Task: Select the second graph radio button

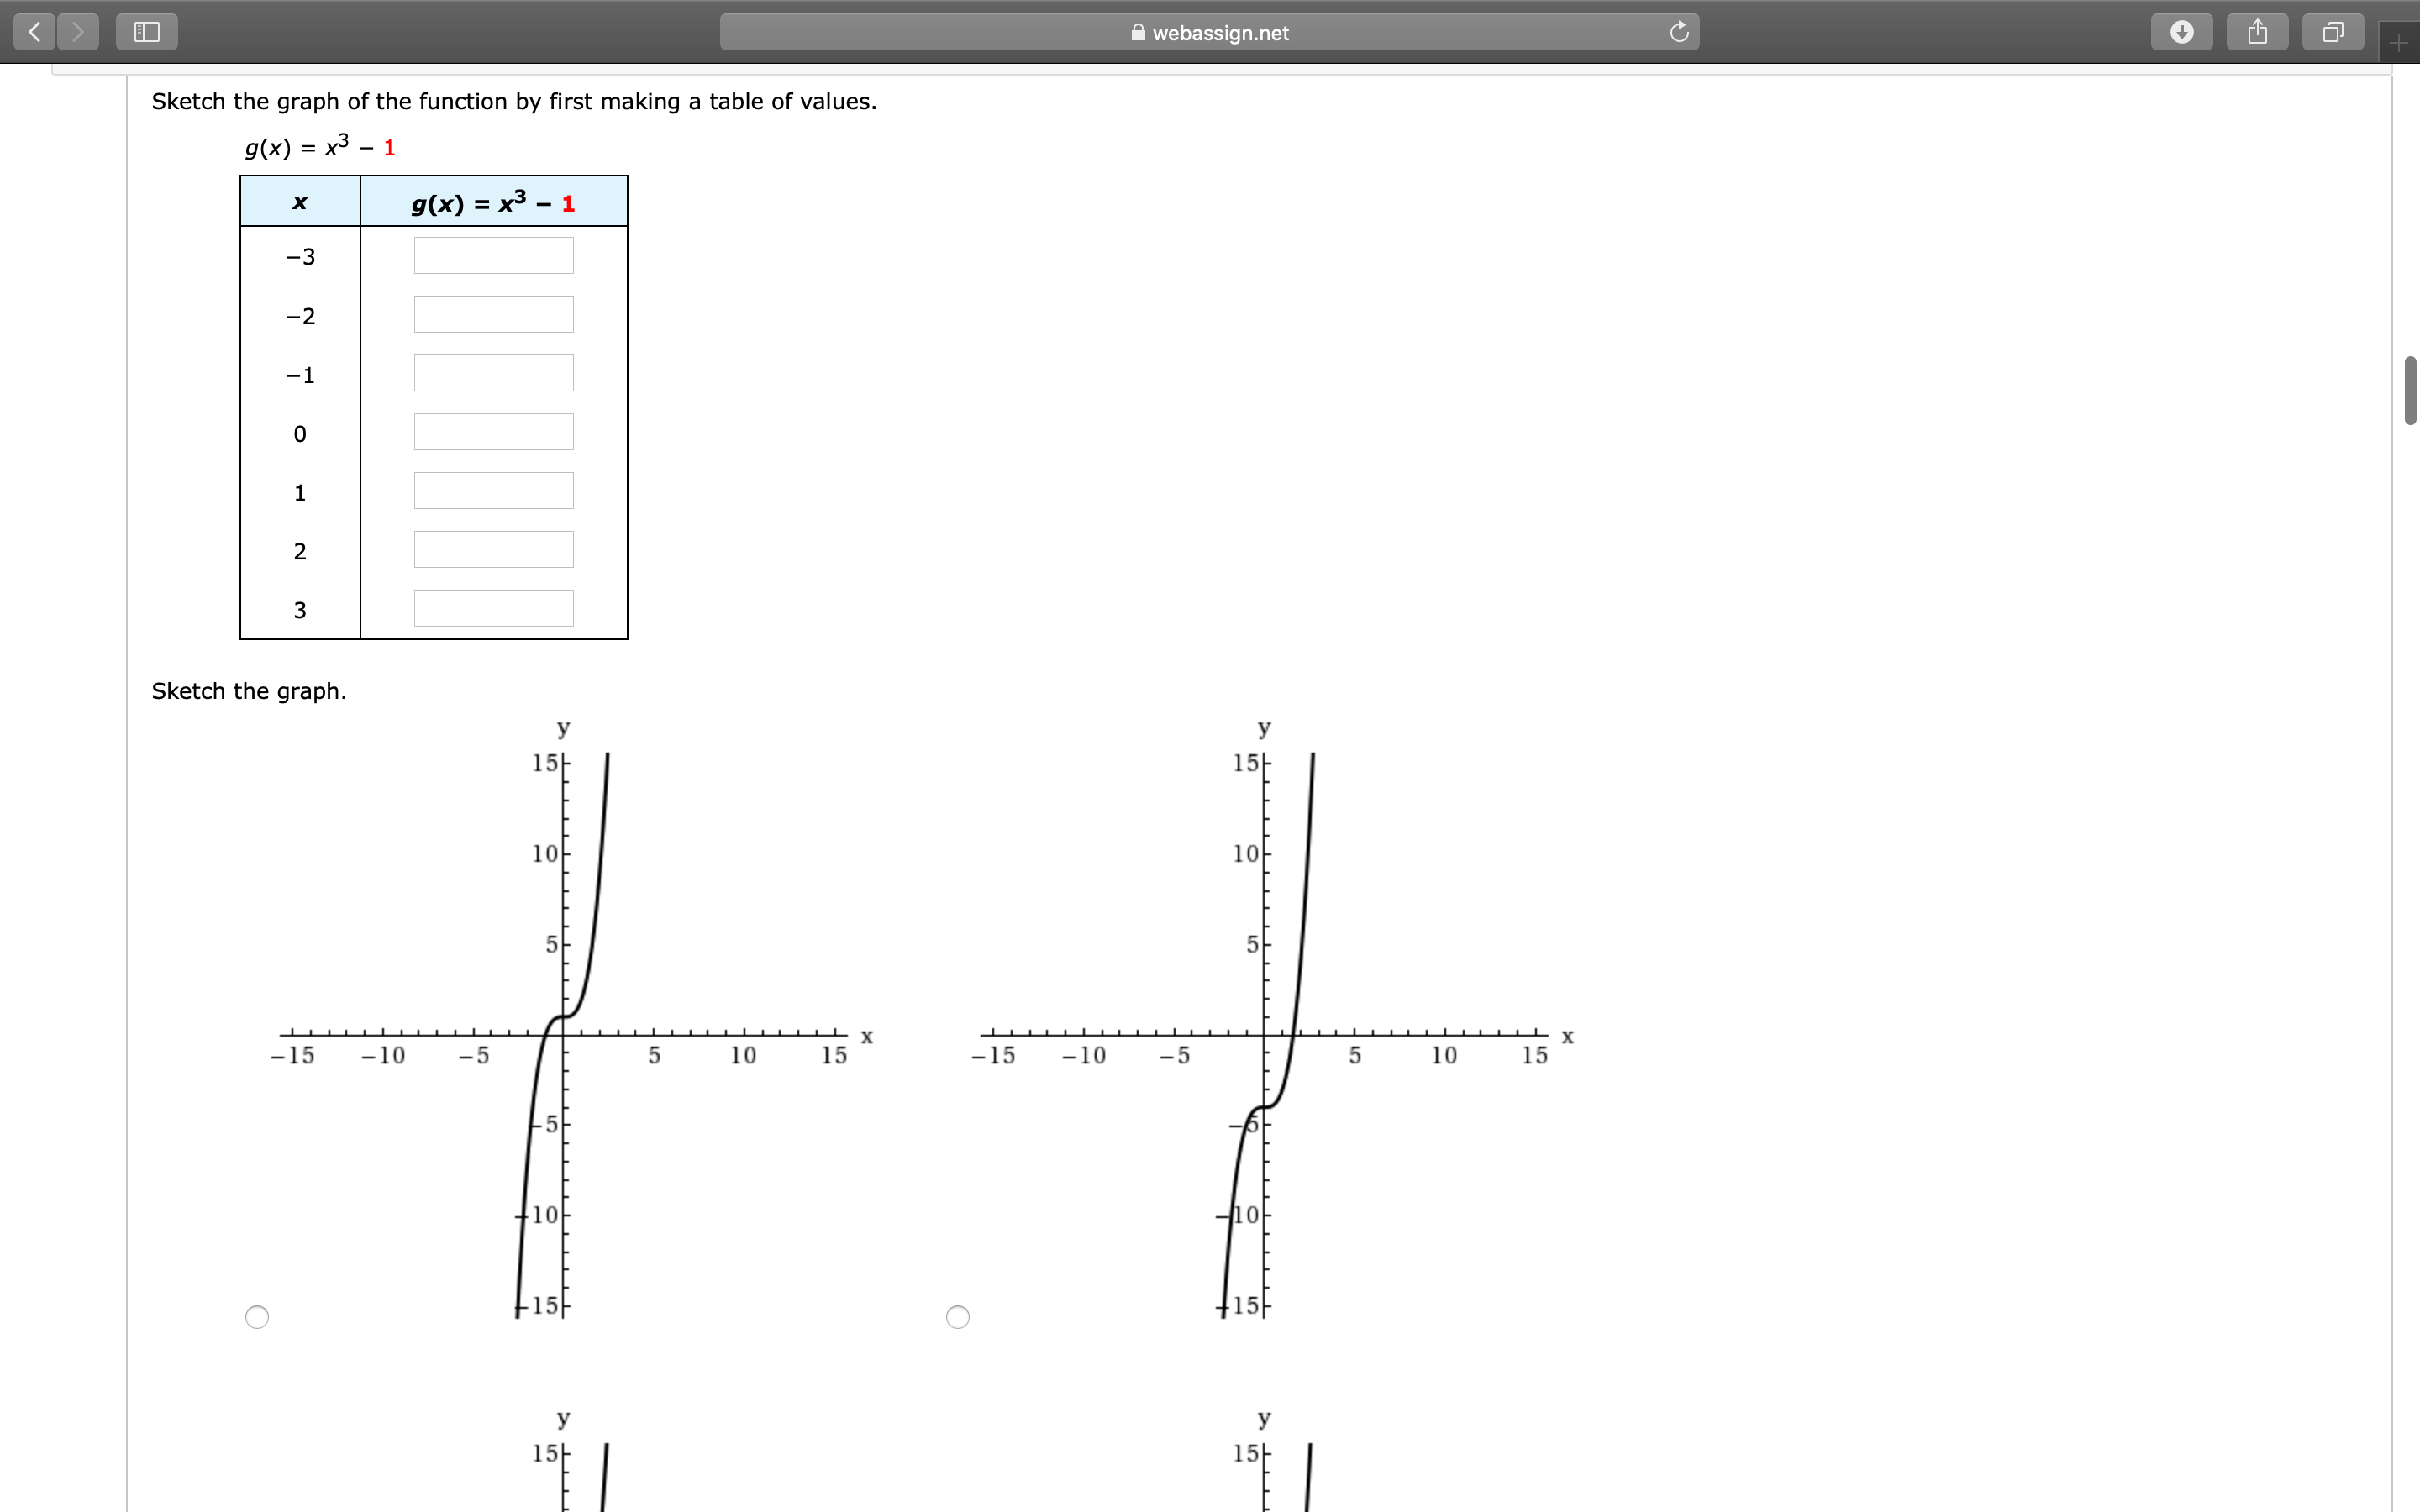Action: 957,1317
